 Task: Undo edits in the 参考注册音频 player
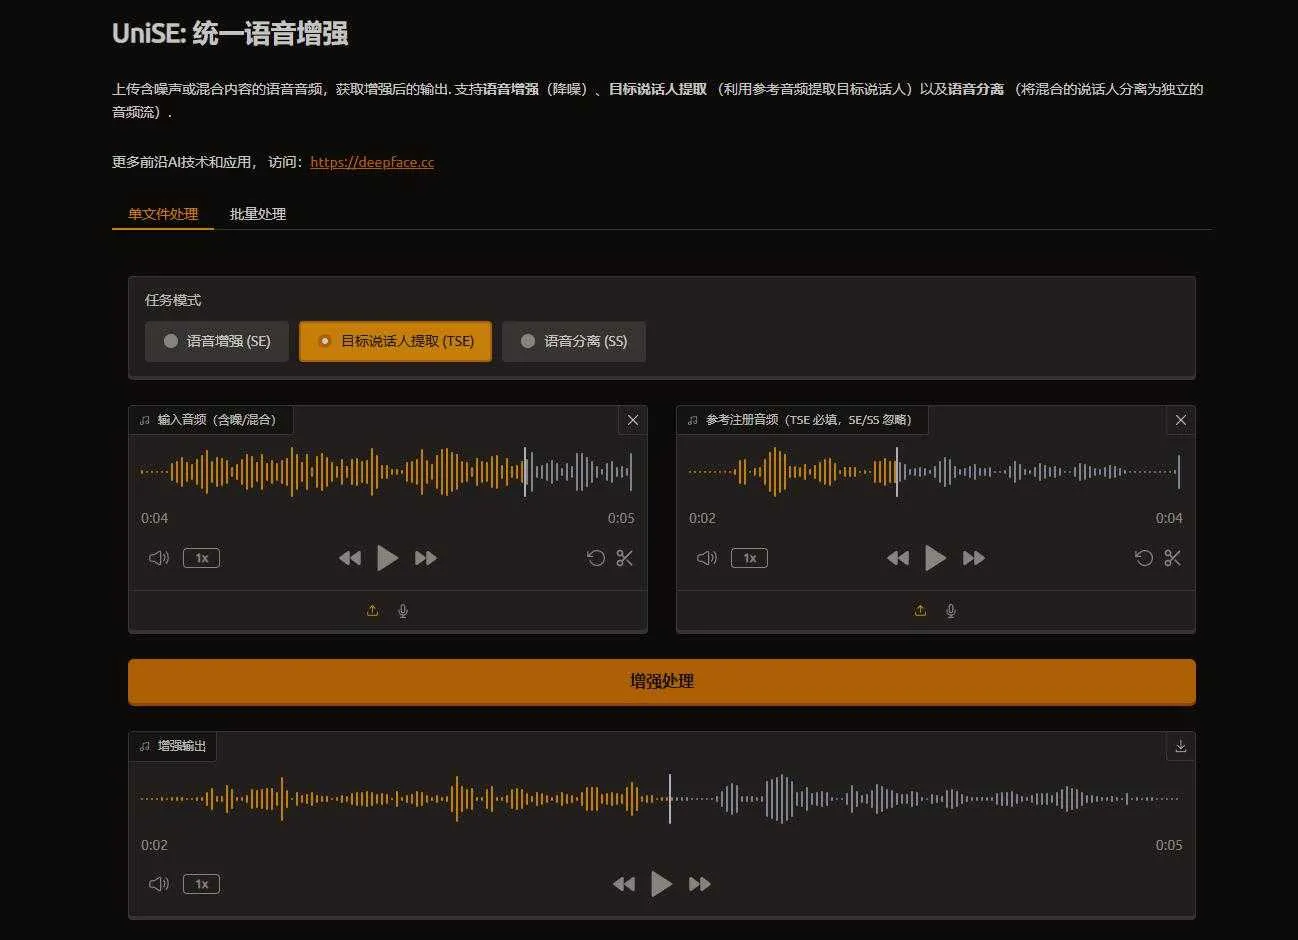pos(1144,558)
